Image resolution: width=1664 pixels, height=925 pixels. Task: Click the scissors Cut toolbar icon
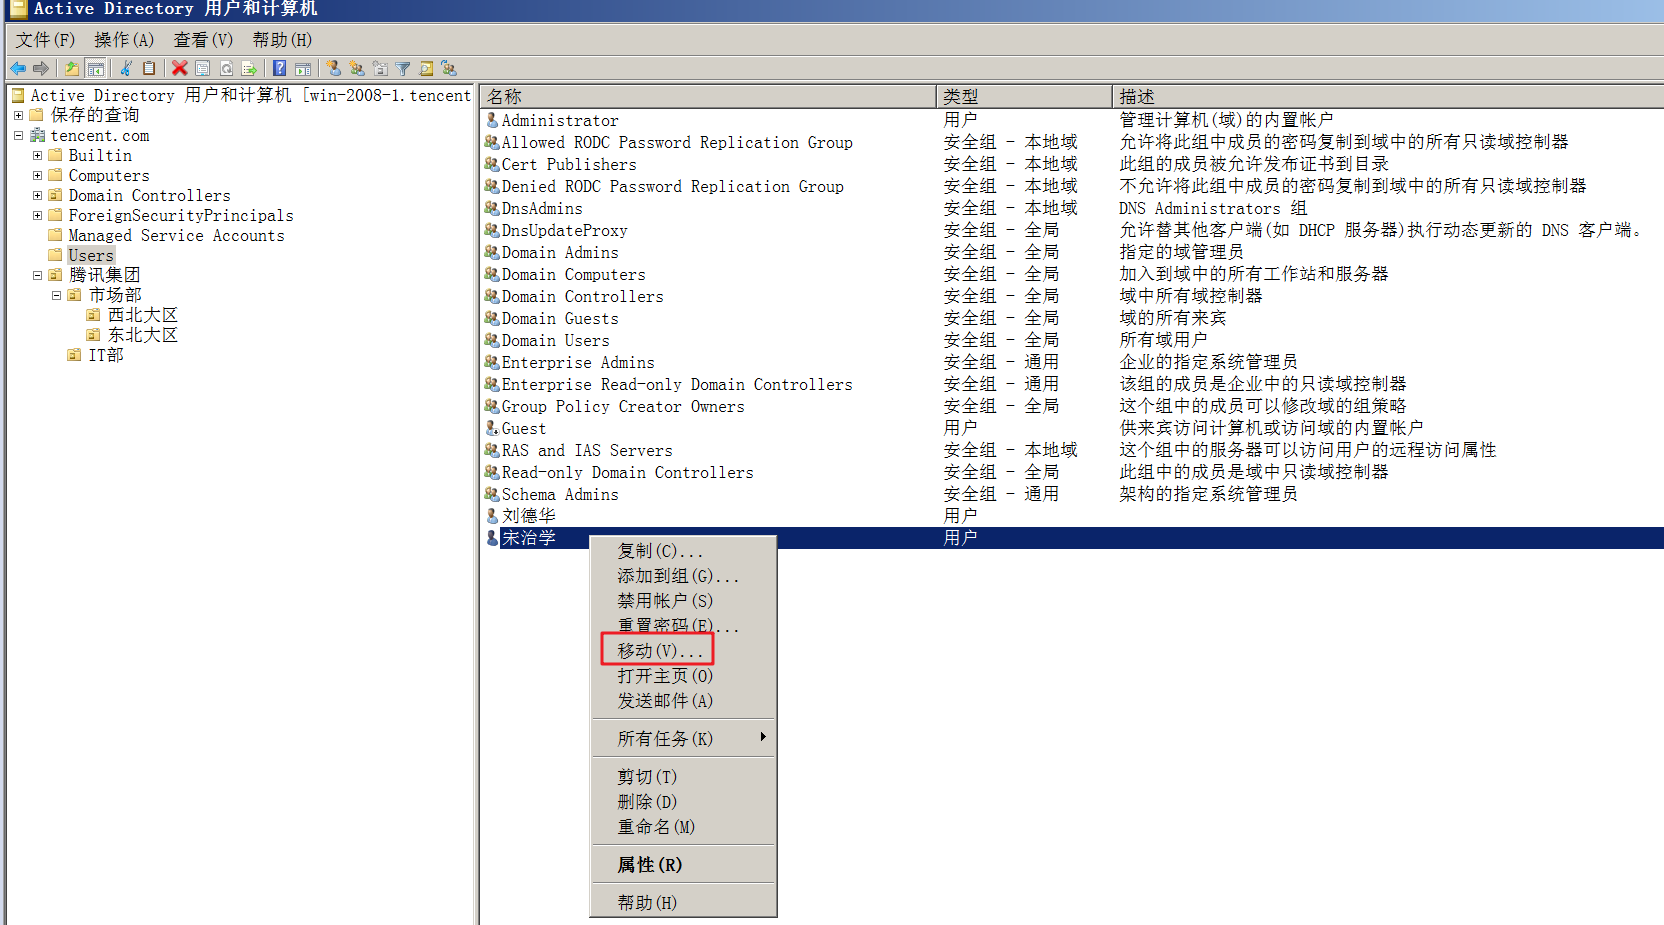126,68
